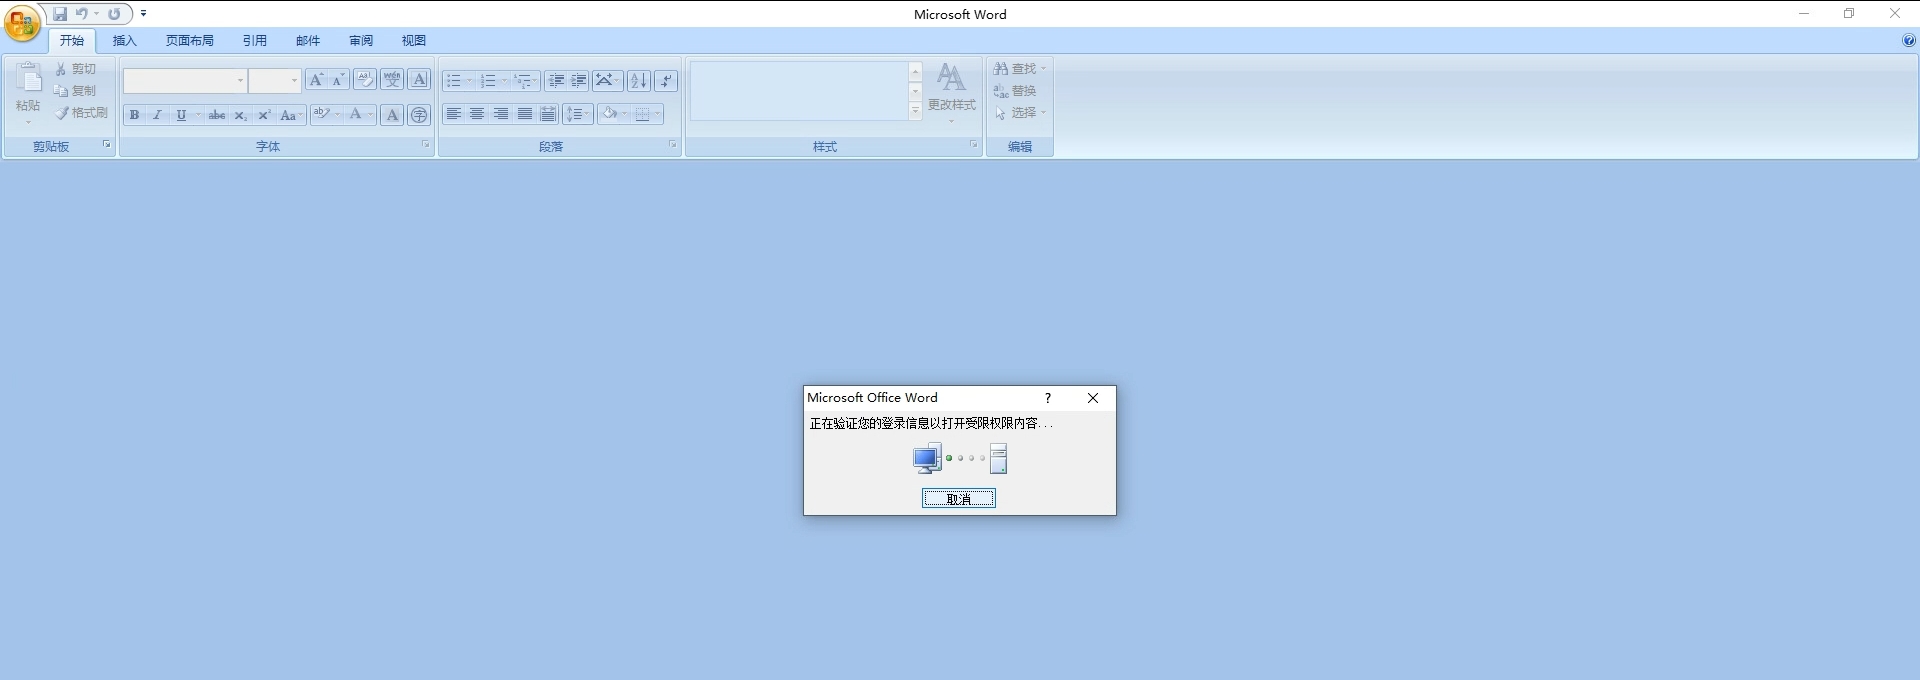Click the Word Help question-mark icon
The image size is (1920, 680).
point(1908,41)
